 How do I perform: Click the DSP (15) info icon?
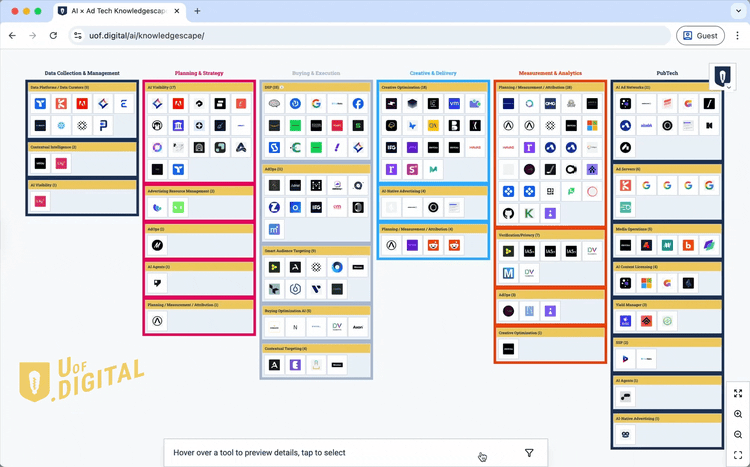click(x=282, y=88)
